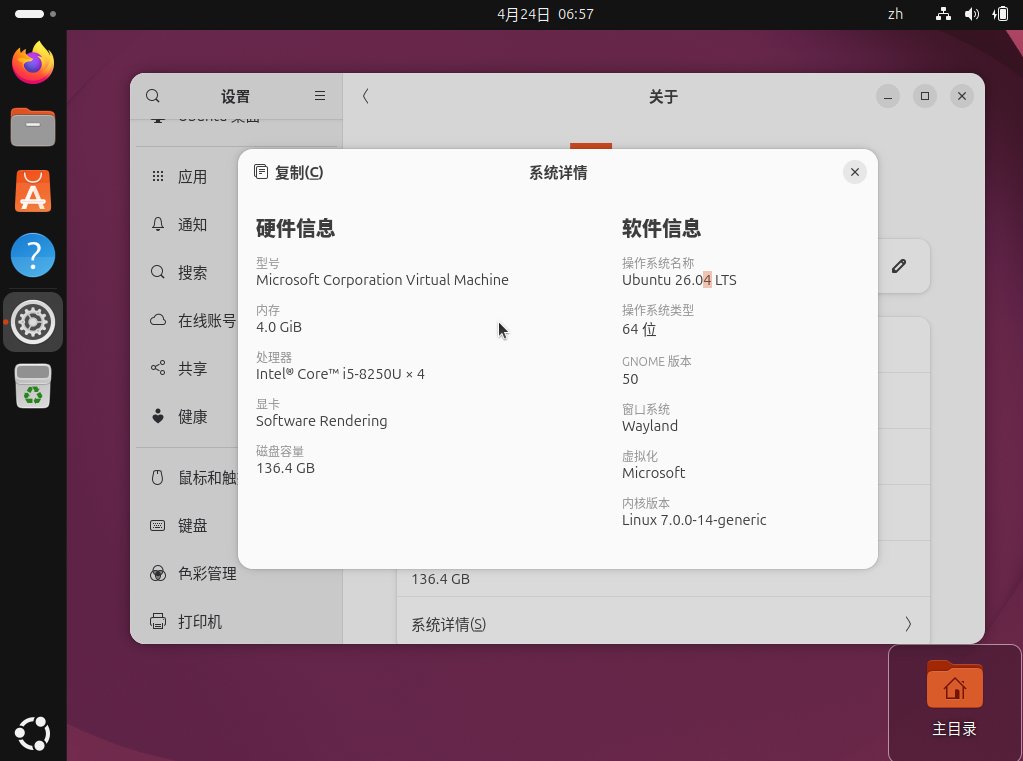Click the Settings gear dock icon
The image size is (1023, 761).
[33, 322]
